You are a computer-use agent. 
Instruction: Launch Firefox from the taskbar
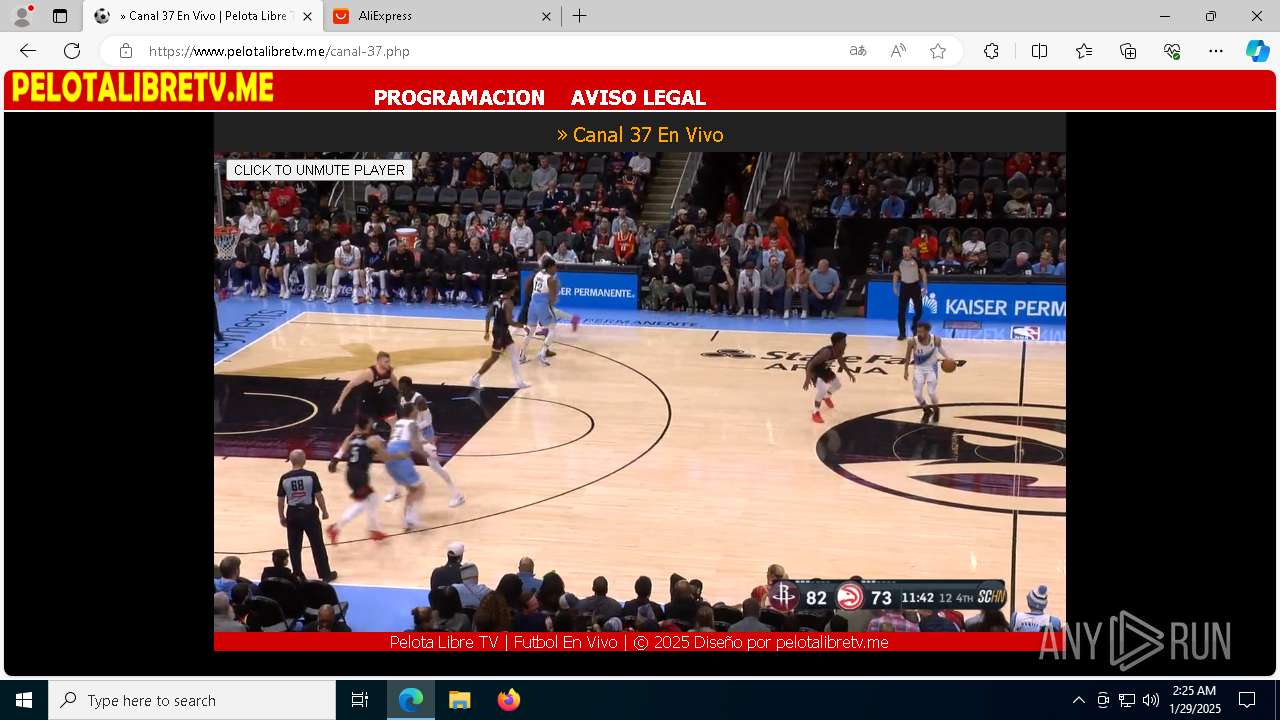click(x=508, y=700)
